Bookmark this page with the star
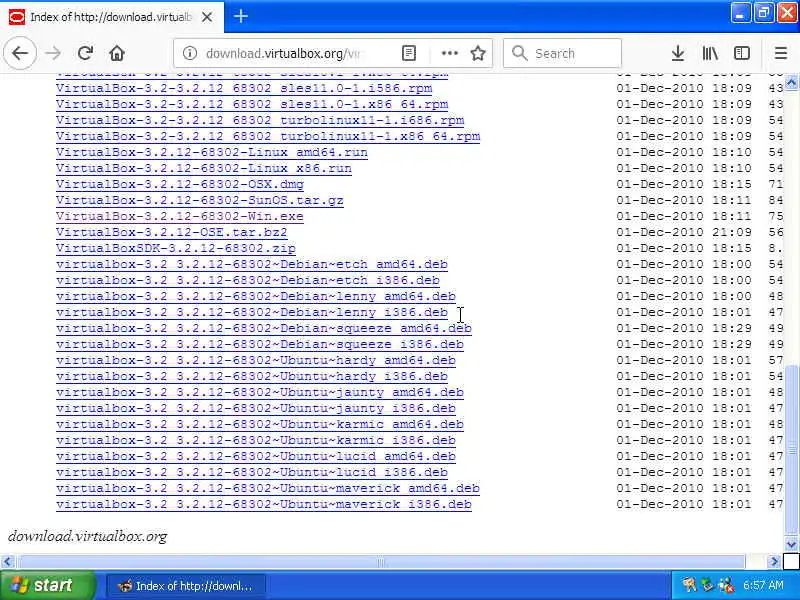Viewport: 800px width, 600px height. (478, 53)
